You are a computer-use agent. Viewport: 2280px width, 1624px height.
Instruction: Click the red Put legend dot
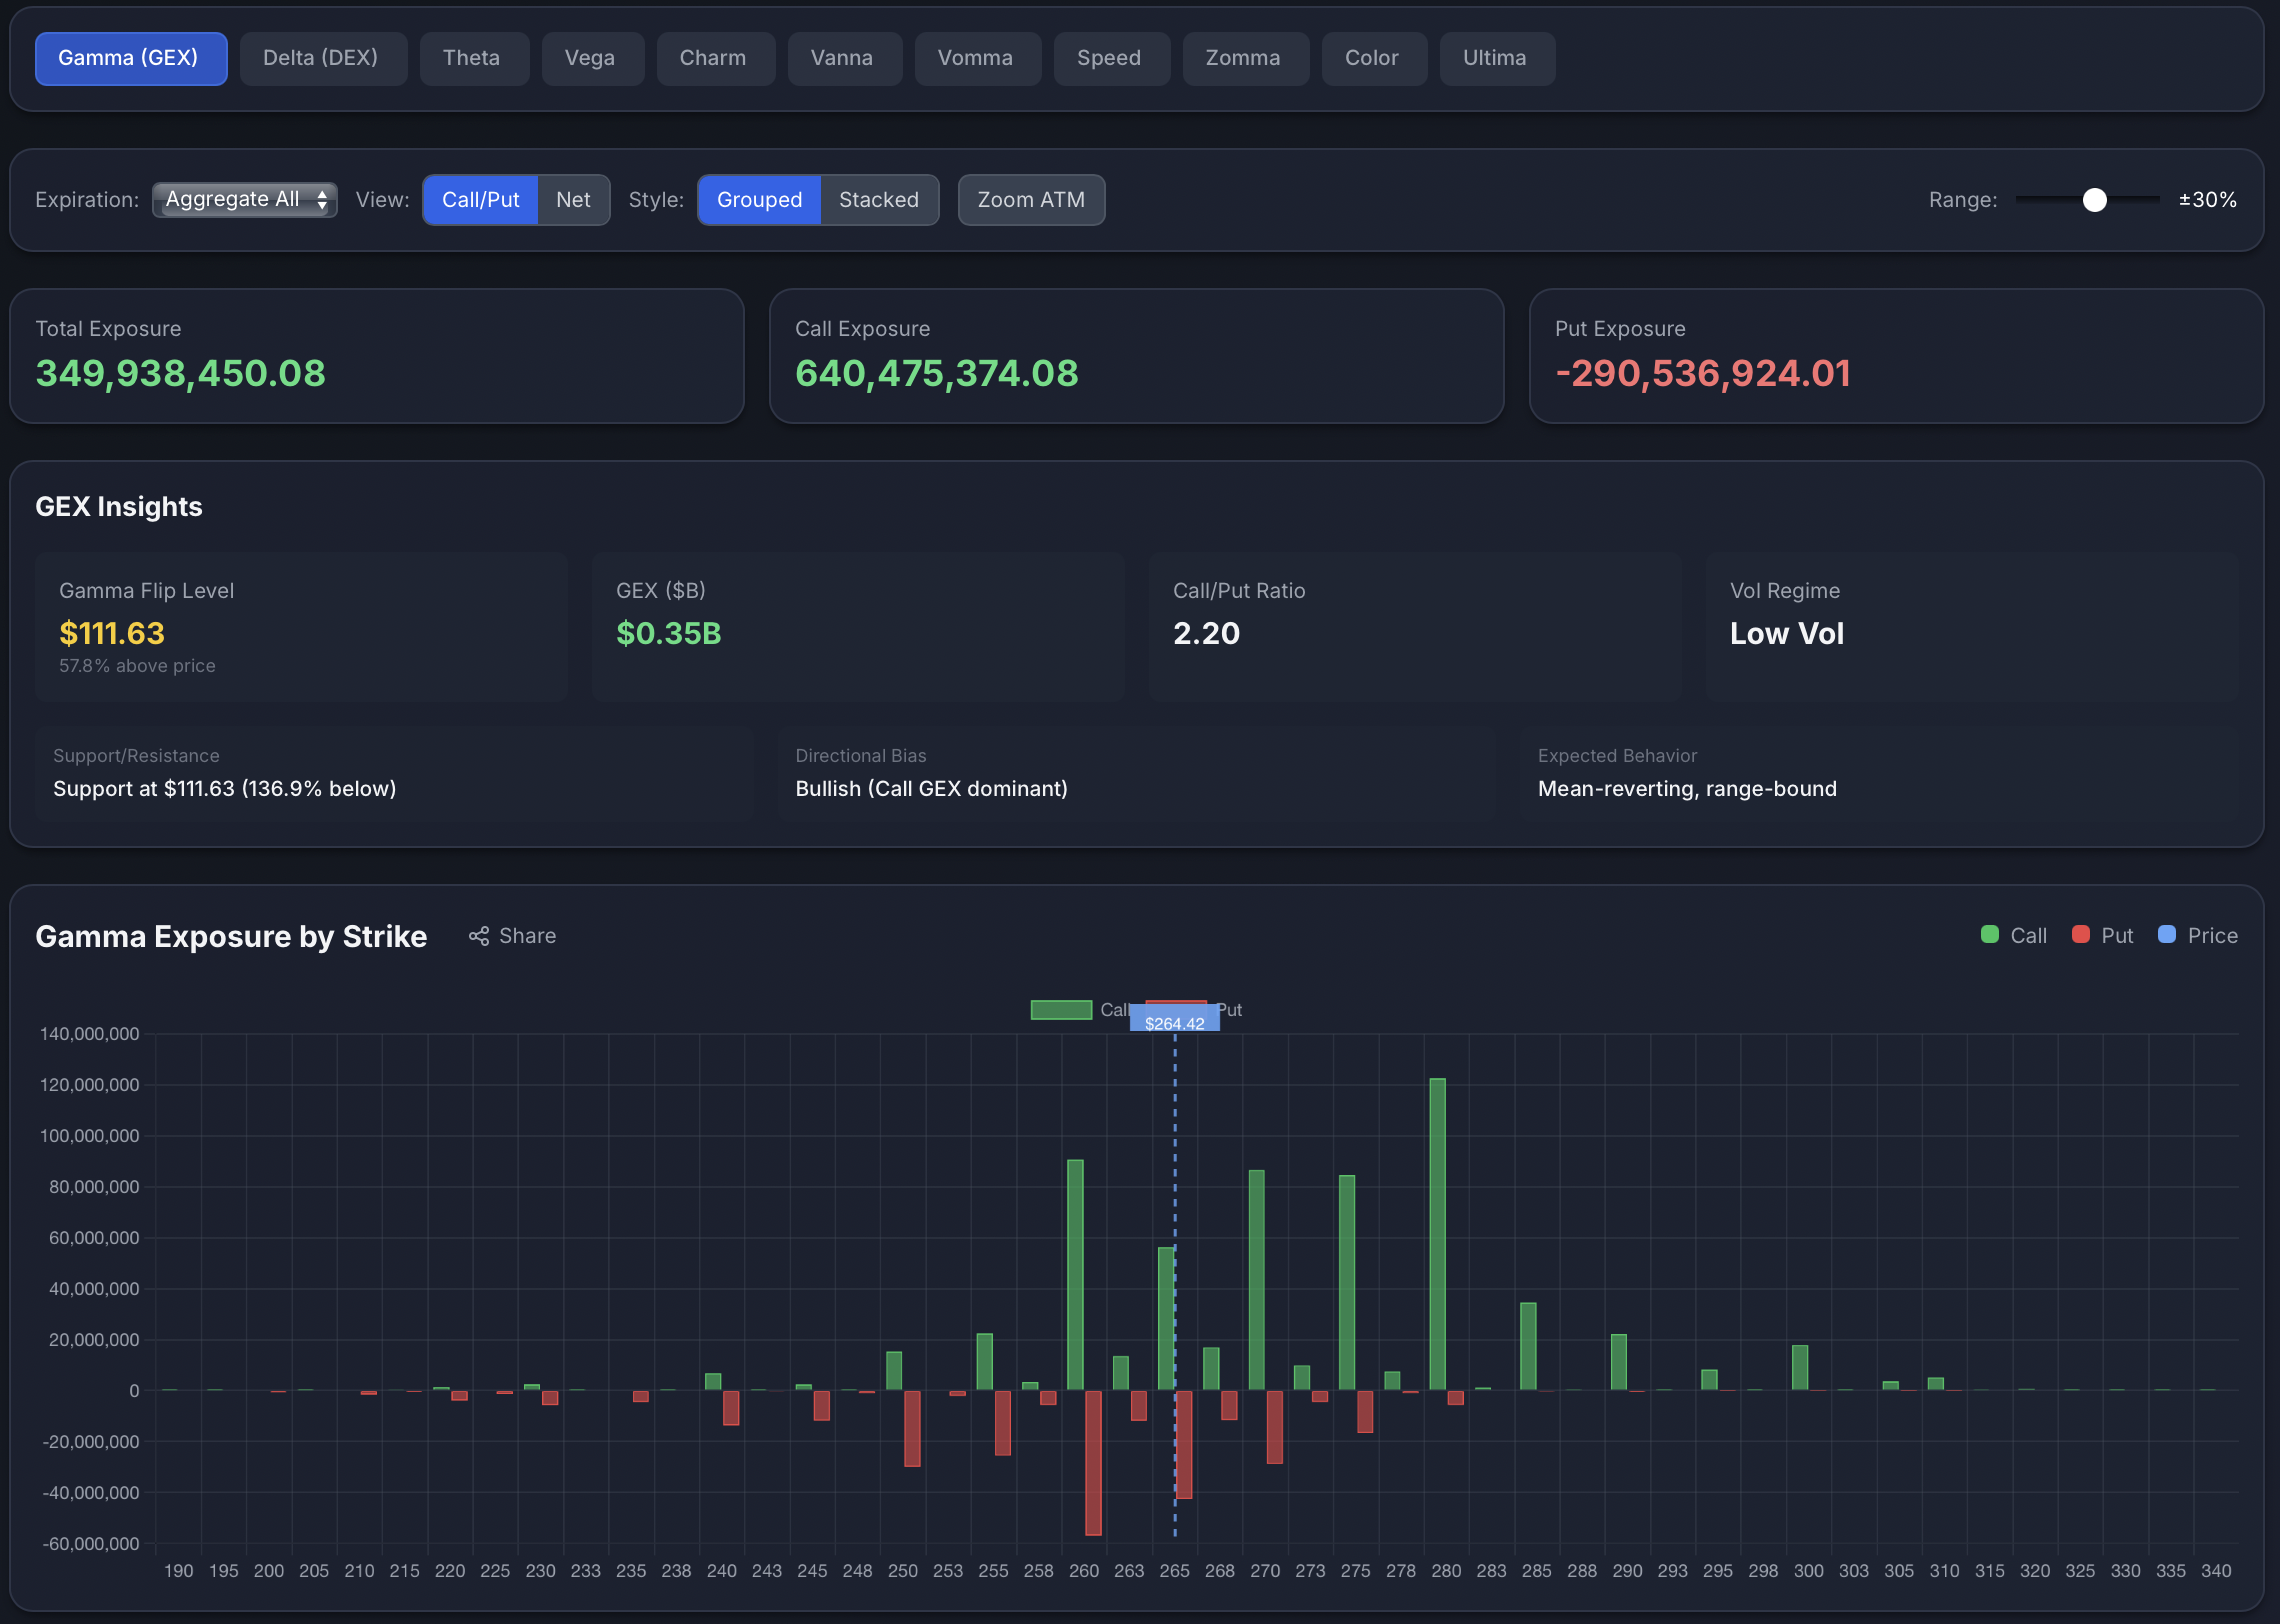pos(2081,935)
